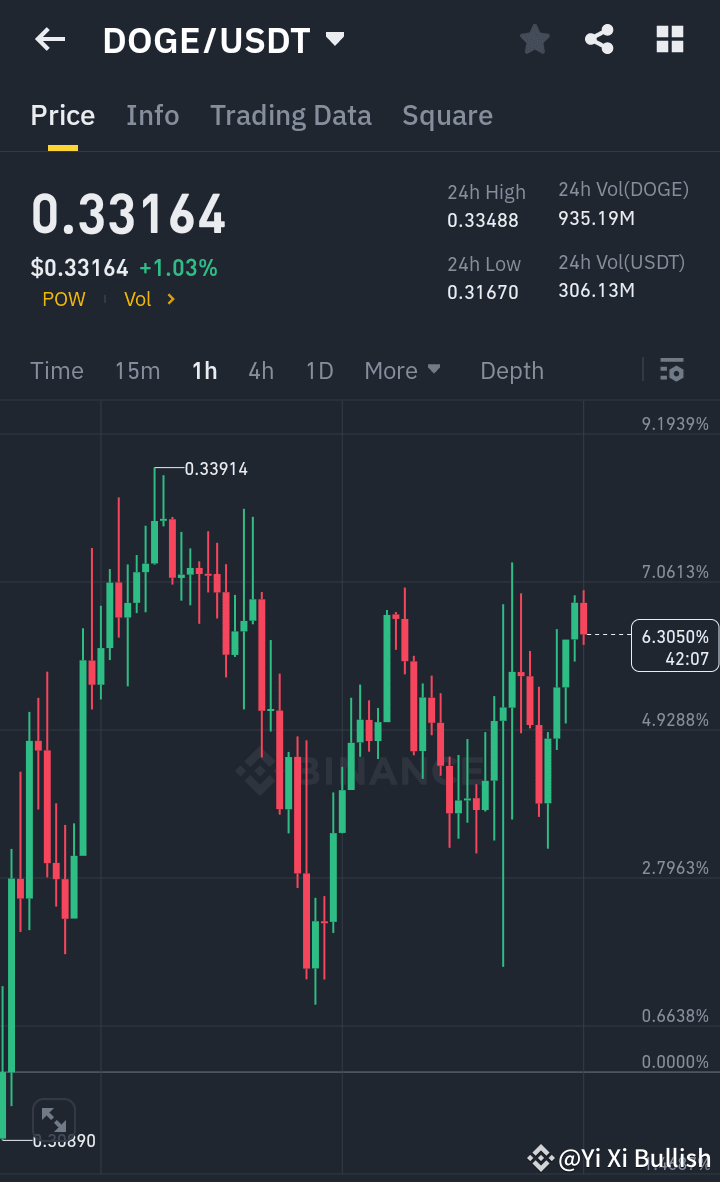Open chart settings icon beside Depth
The image size is (720, 1182).
[x=671, y=370]
